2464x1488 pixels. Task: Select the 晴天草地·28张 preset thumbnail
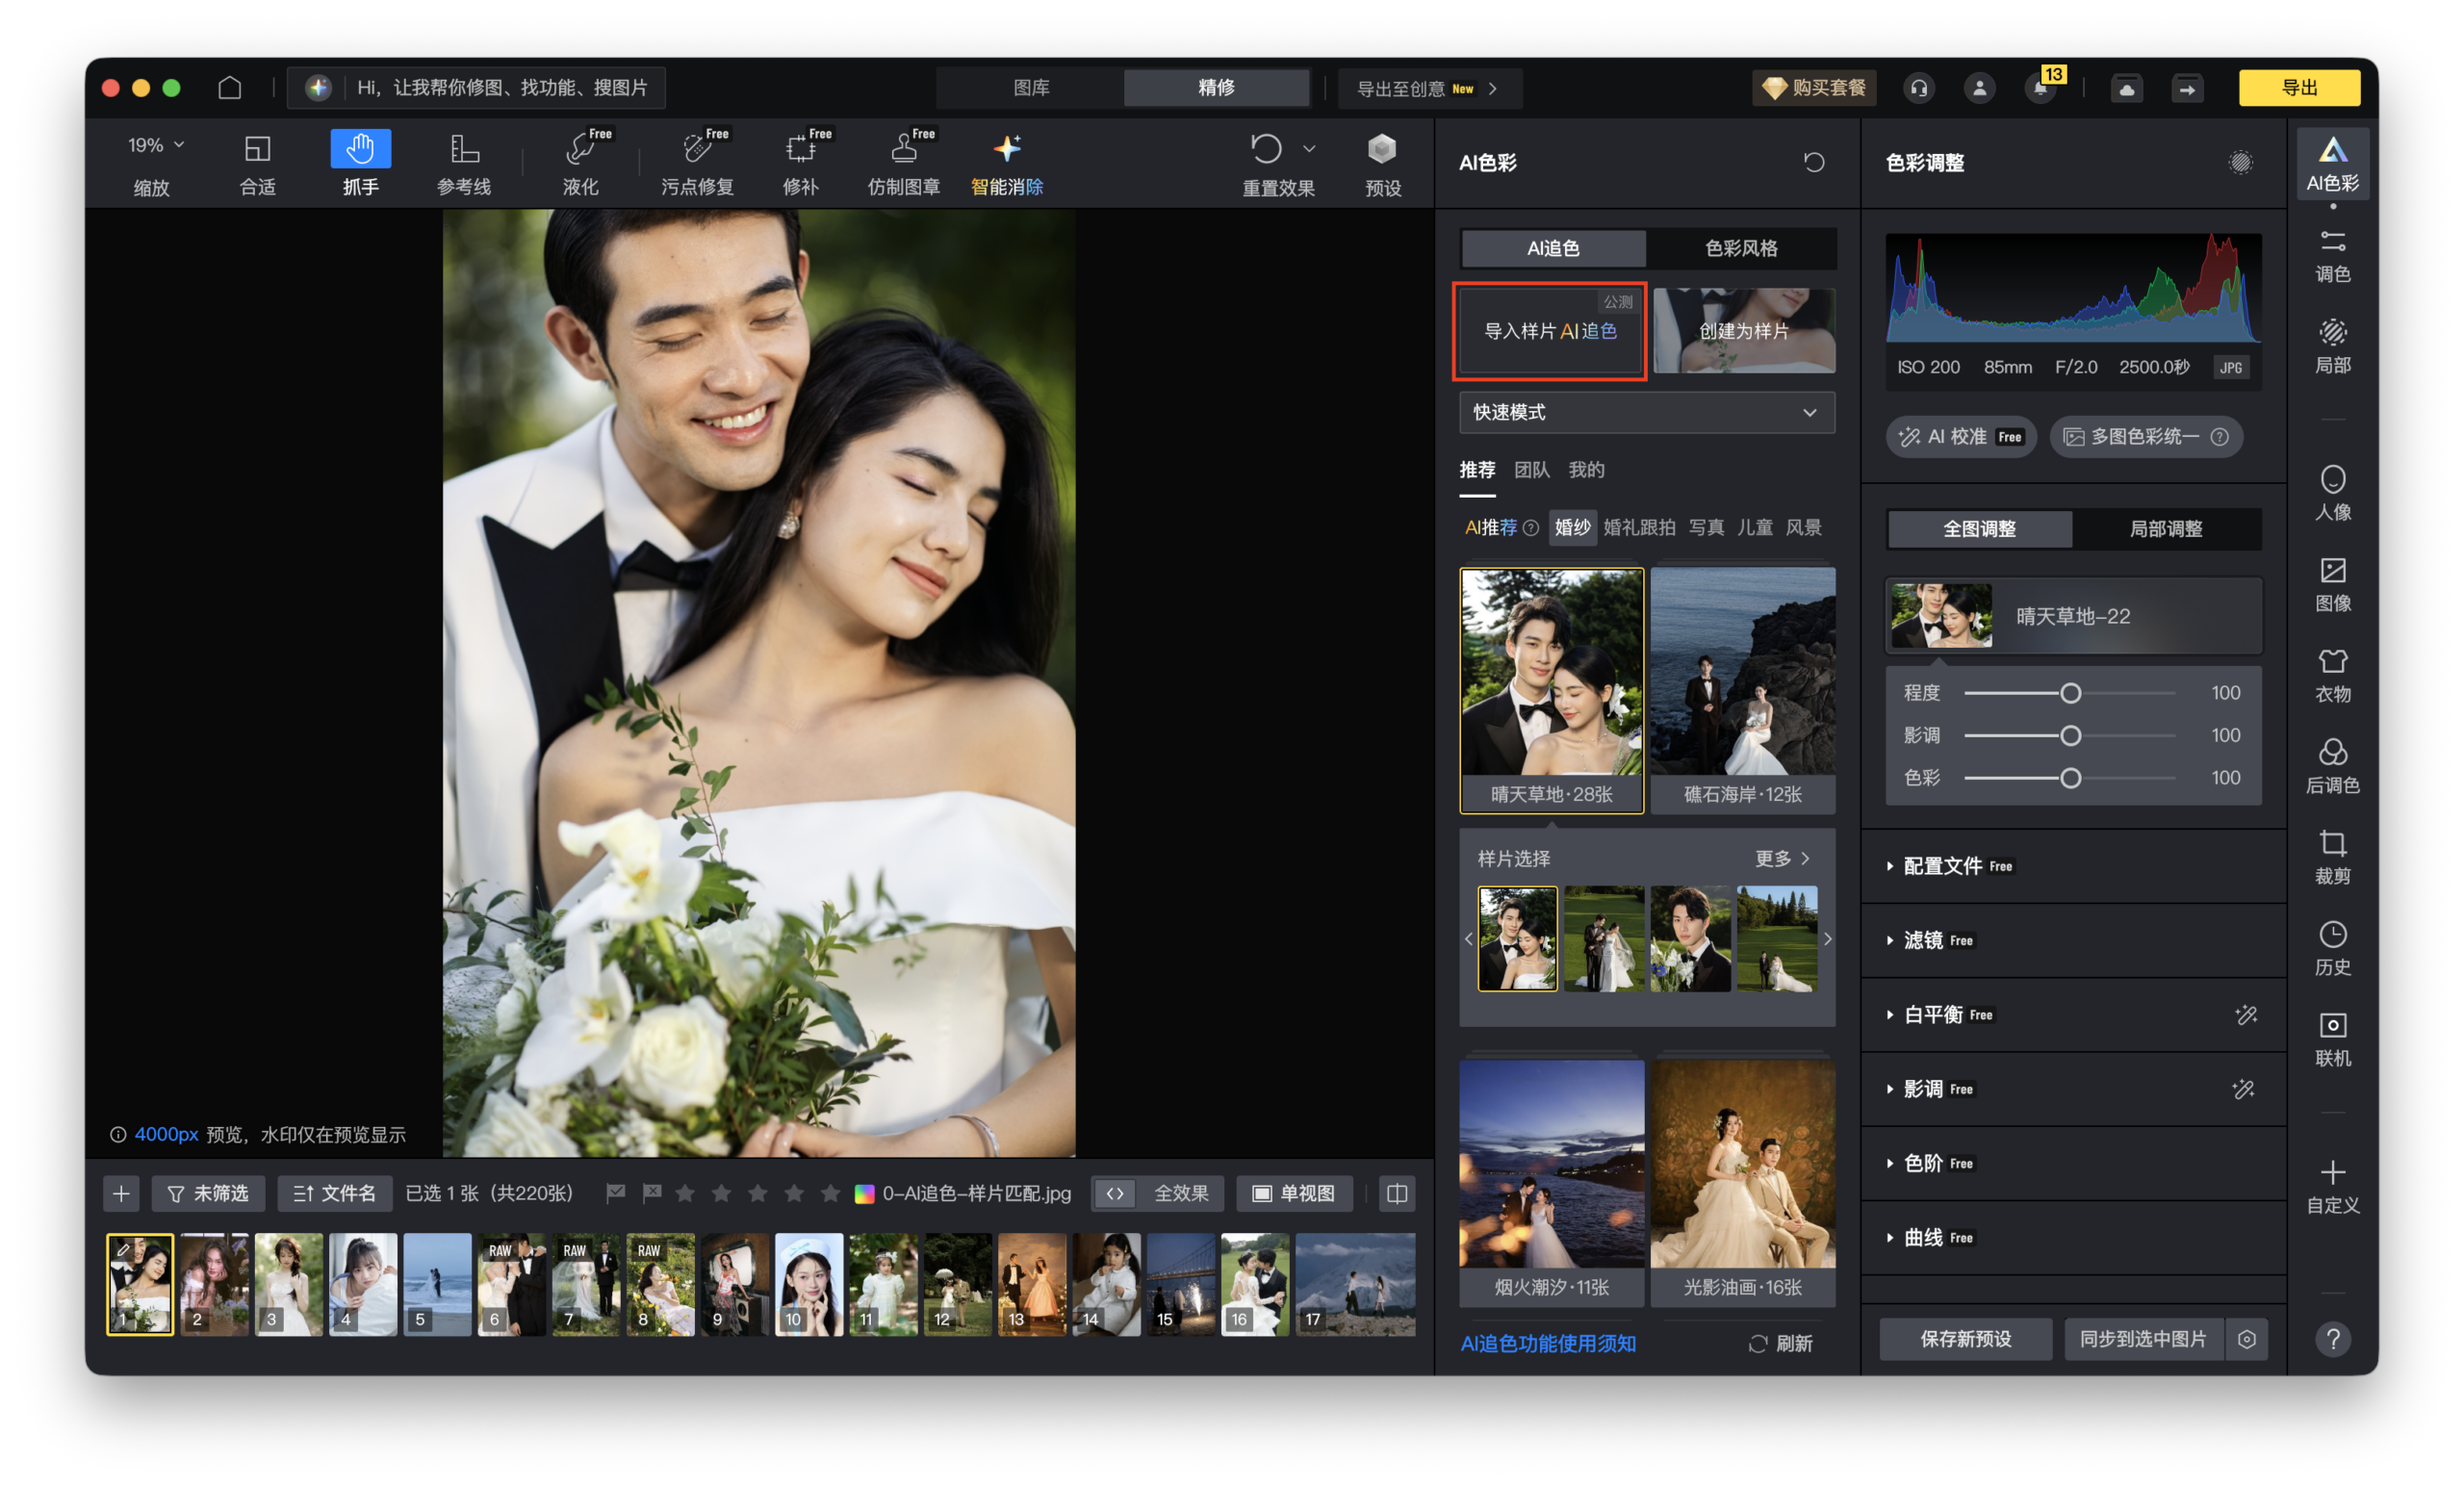(x=1551, y=688)
